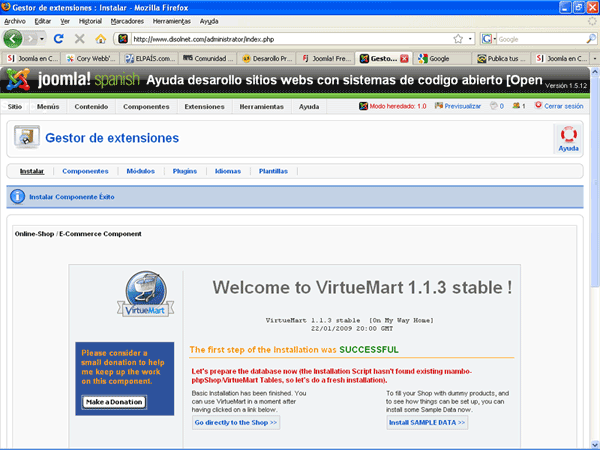Open the Ayuda browser menu
This screenshot has width=600, height=450.
(x=209, y=21)
